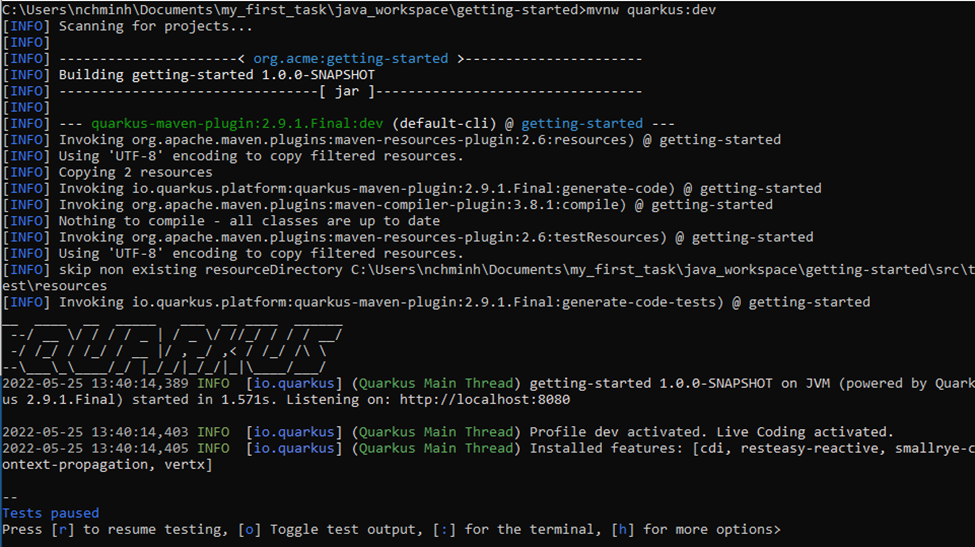The image size is (975, 547).
Task: Click green 'quarkus-maven-plugin:2.9.1.Final:dev' text
Action: tap(237, 124)
